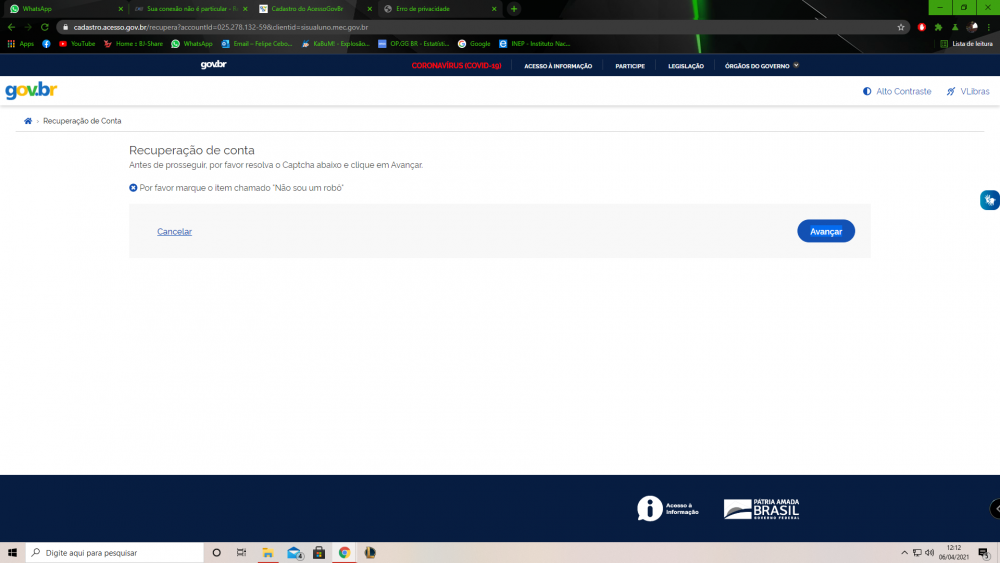Open the OP.GG BR bookmark
This screenshot has width=1000, height=563.
click(x=413, y=44)
